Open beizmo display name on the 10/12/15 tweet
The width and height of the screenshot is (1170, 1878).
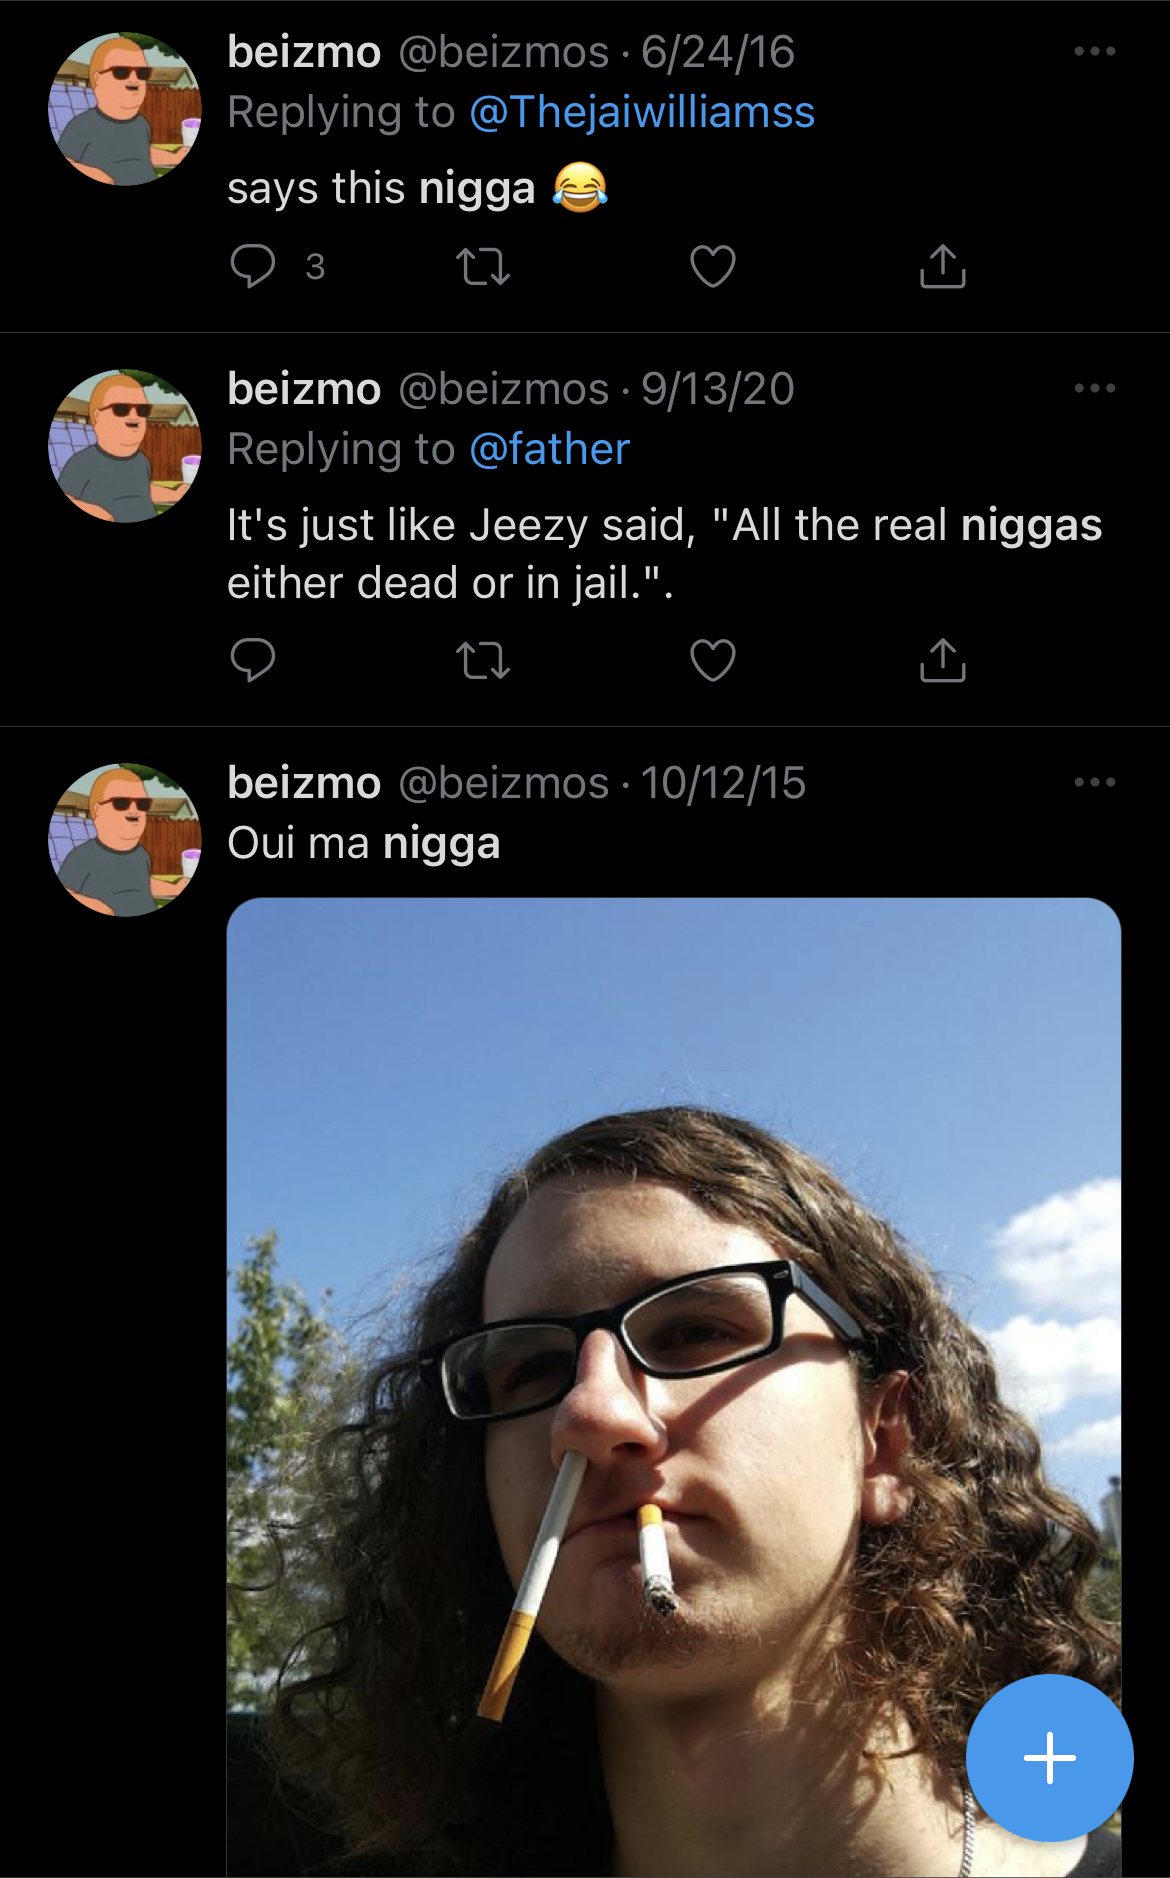pyautogui.click(x=304, y=782)
